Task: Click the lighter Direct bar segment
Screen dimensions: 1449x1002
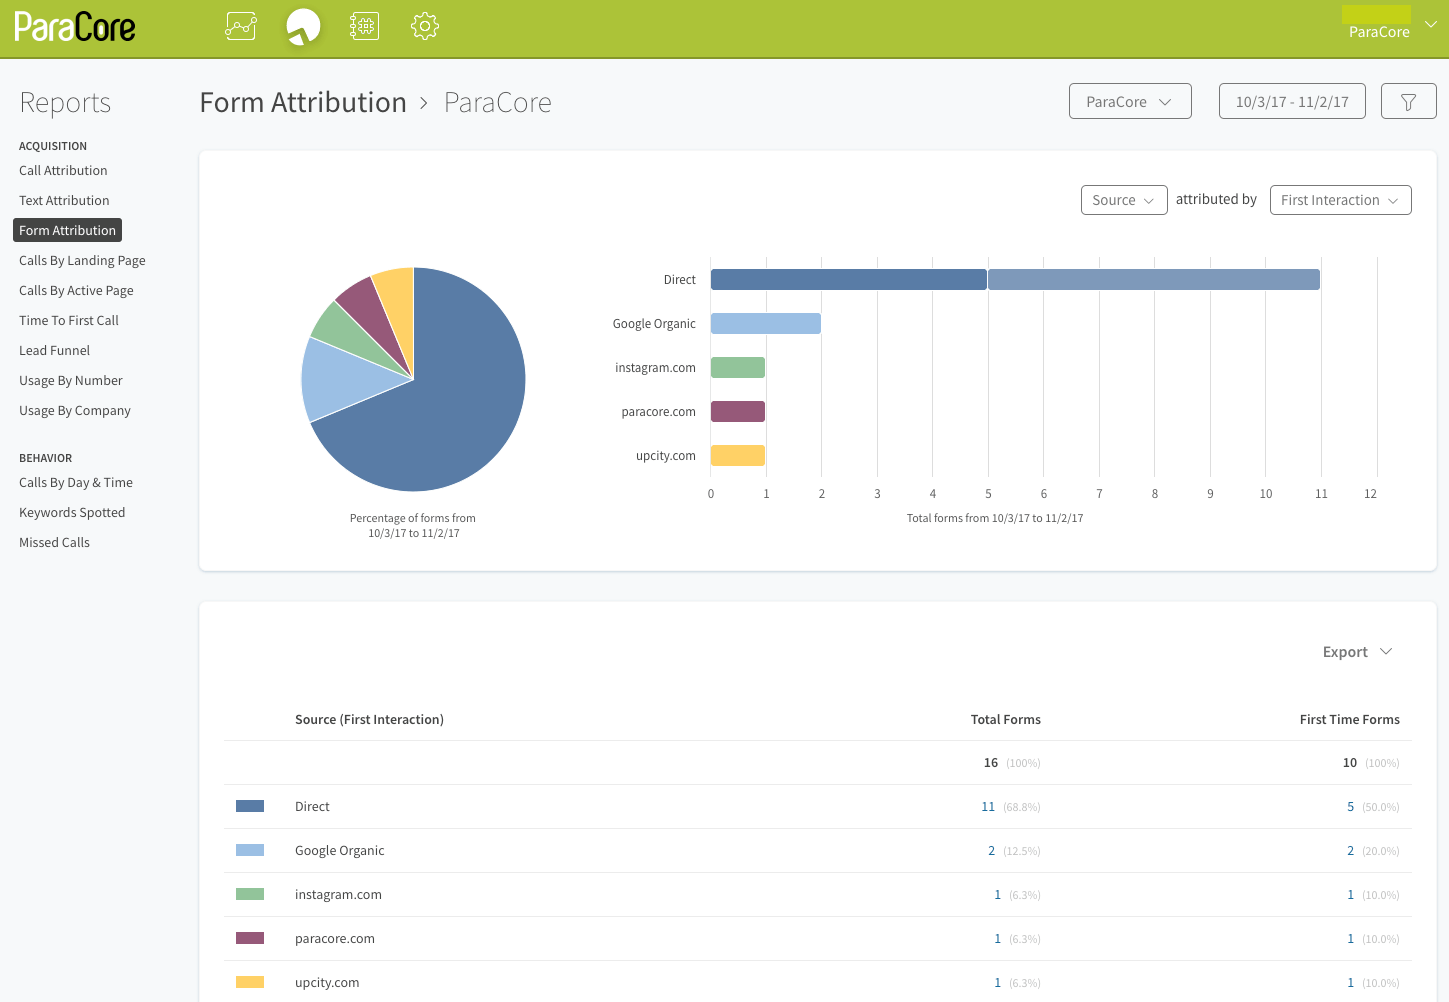Action: pos(1154,279)
